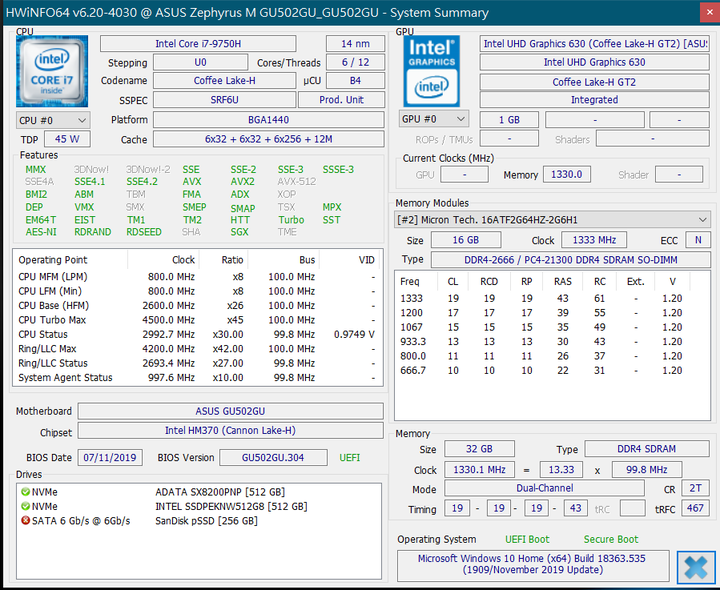Click the Codename Coffee Lake-H field

[225, 80]
